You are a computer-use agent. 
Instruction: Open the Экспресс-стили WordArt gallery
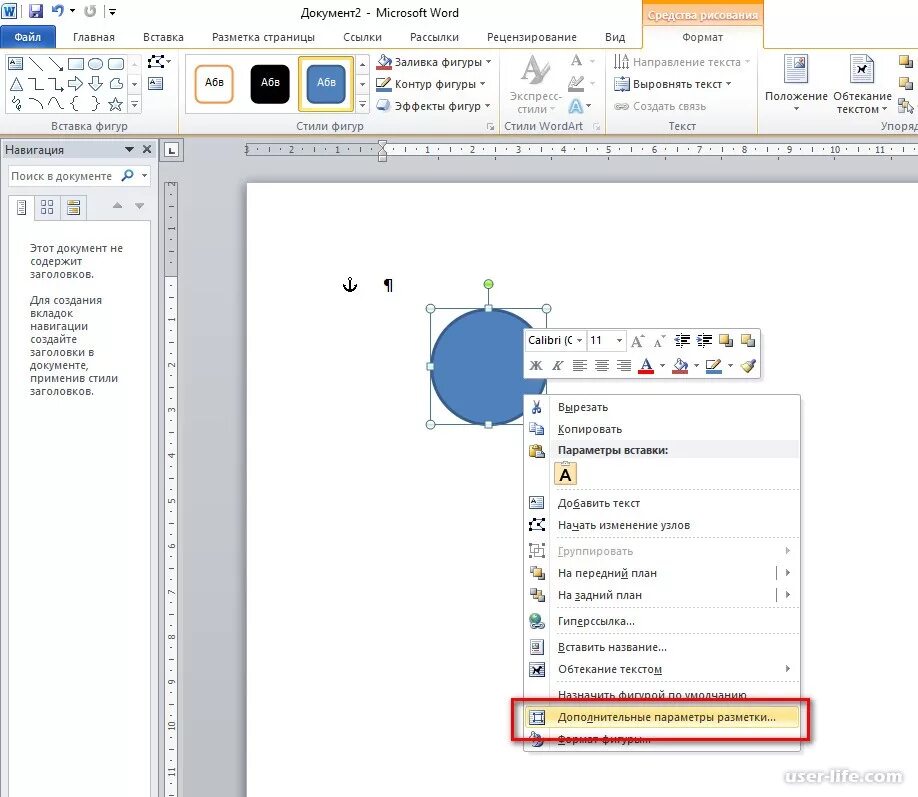point(535,84)
